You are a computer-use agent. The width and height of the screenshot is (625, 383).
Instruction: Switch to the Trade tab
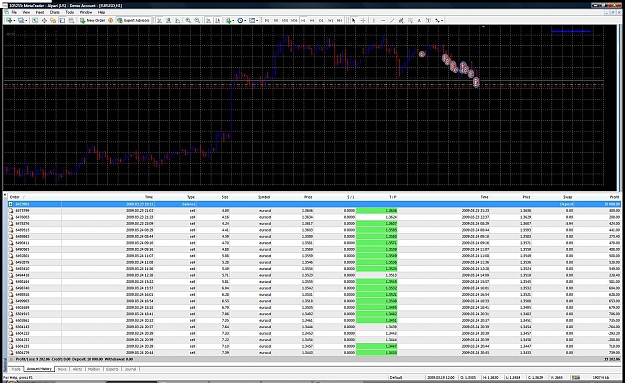(x=16, y=369)
